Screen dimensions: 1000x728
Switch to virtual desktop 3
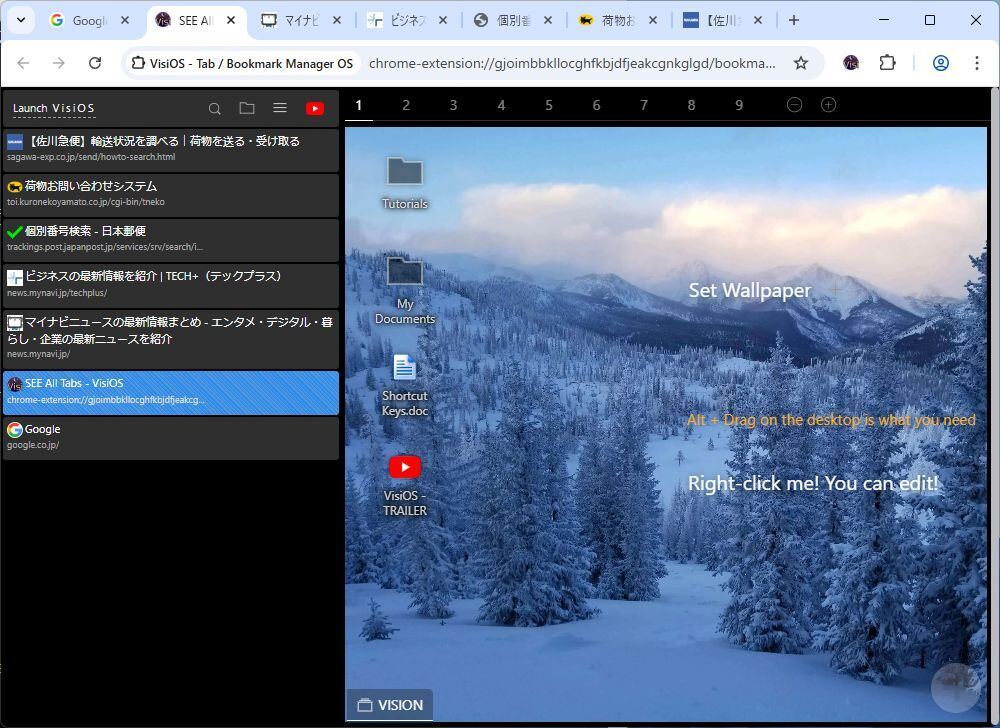click(453, 105)
